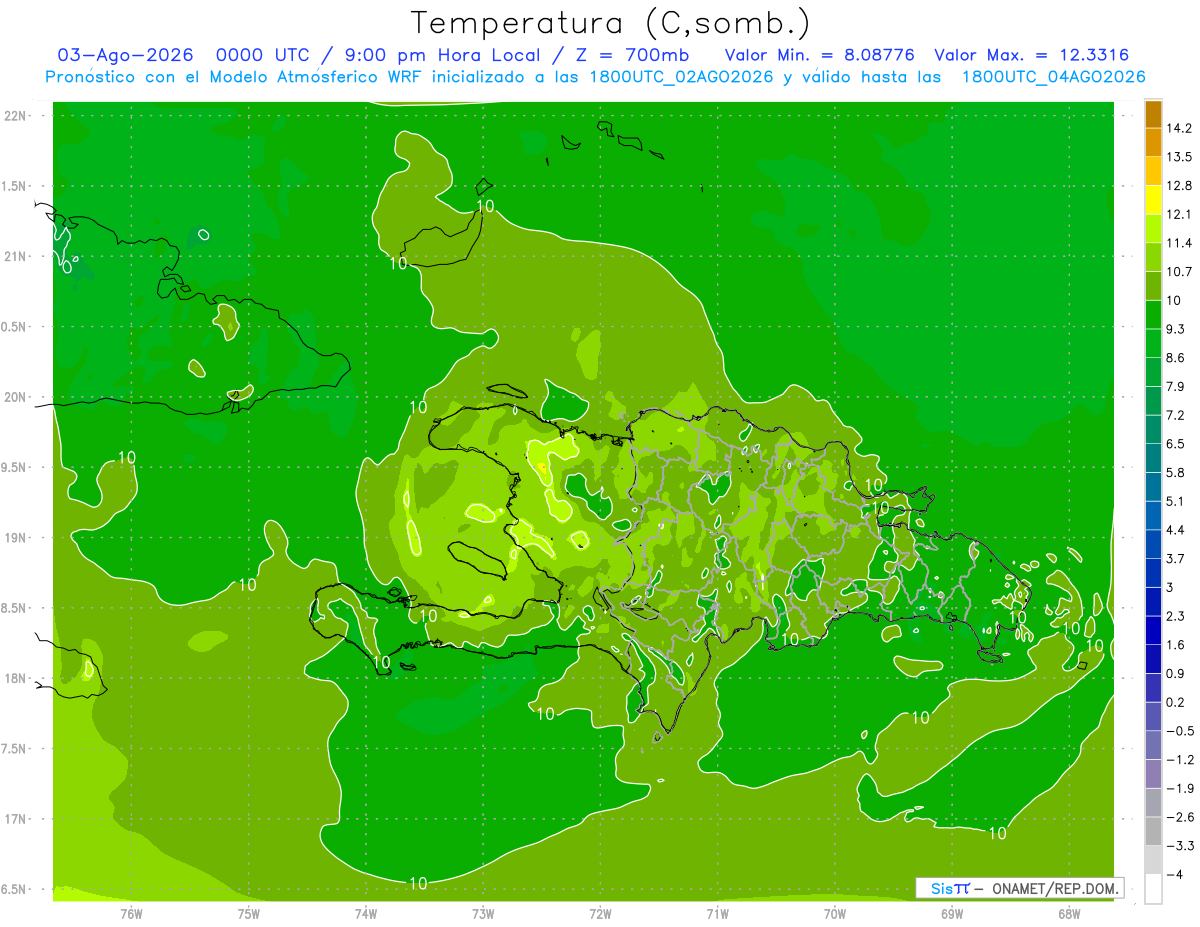The height and width of the screenshot is (927, 1200).
Task: Click the "72W" longitude axis label
Action: (x=600, y=913)
